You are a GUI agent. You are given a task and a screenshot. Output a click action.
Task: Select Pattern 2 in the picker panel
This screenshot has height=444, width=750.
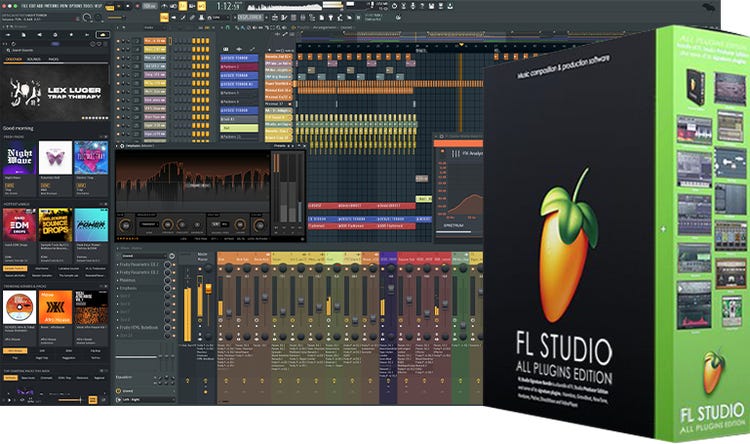click(239, 67)
